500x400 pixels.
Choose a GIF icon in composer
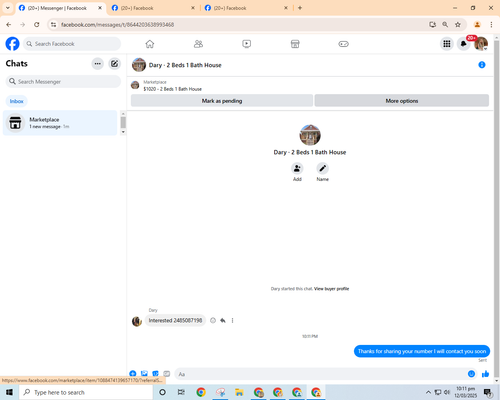pos(167,374)
